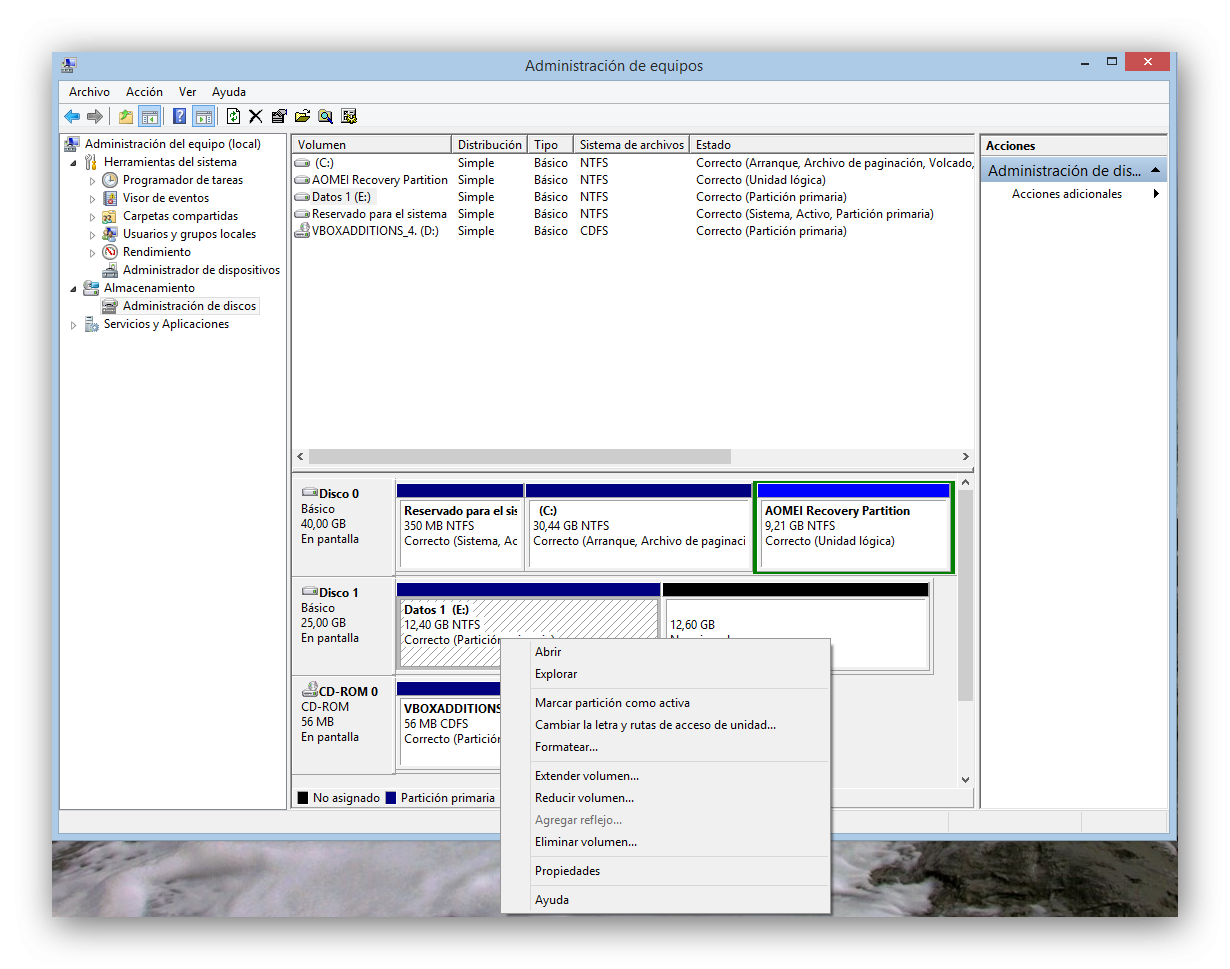
Task: Click the blue Back arrow in toolbar
Action: [72, 116]
